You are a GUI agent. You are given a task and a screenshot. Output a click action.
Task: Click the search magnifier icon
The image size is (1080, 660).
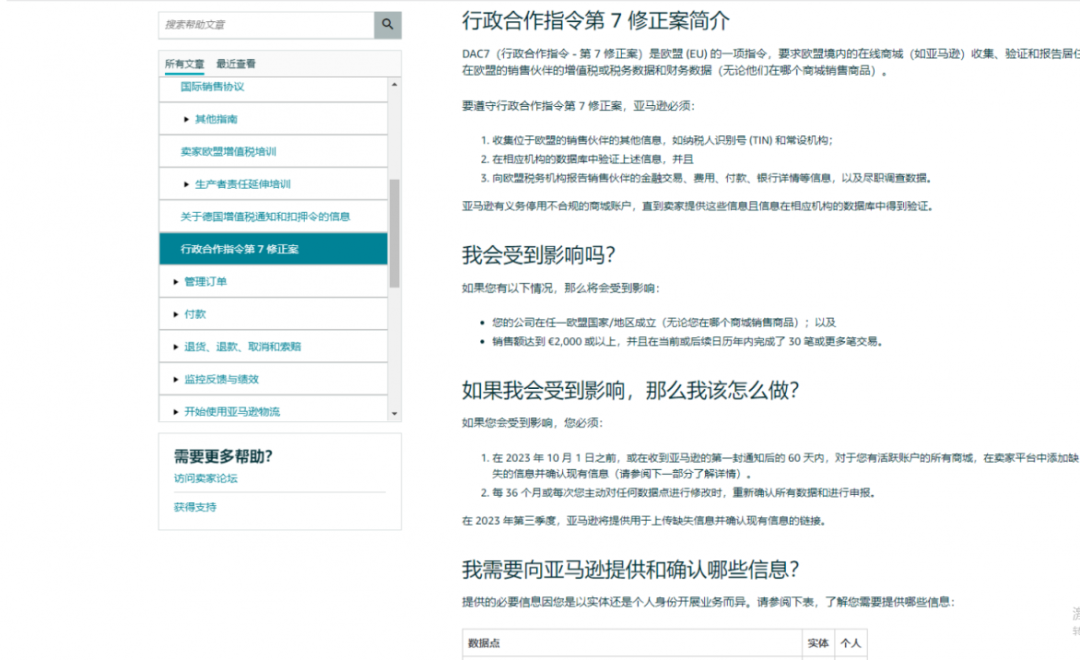click(x=387, y=24)
